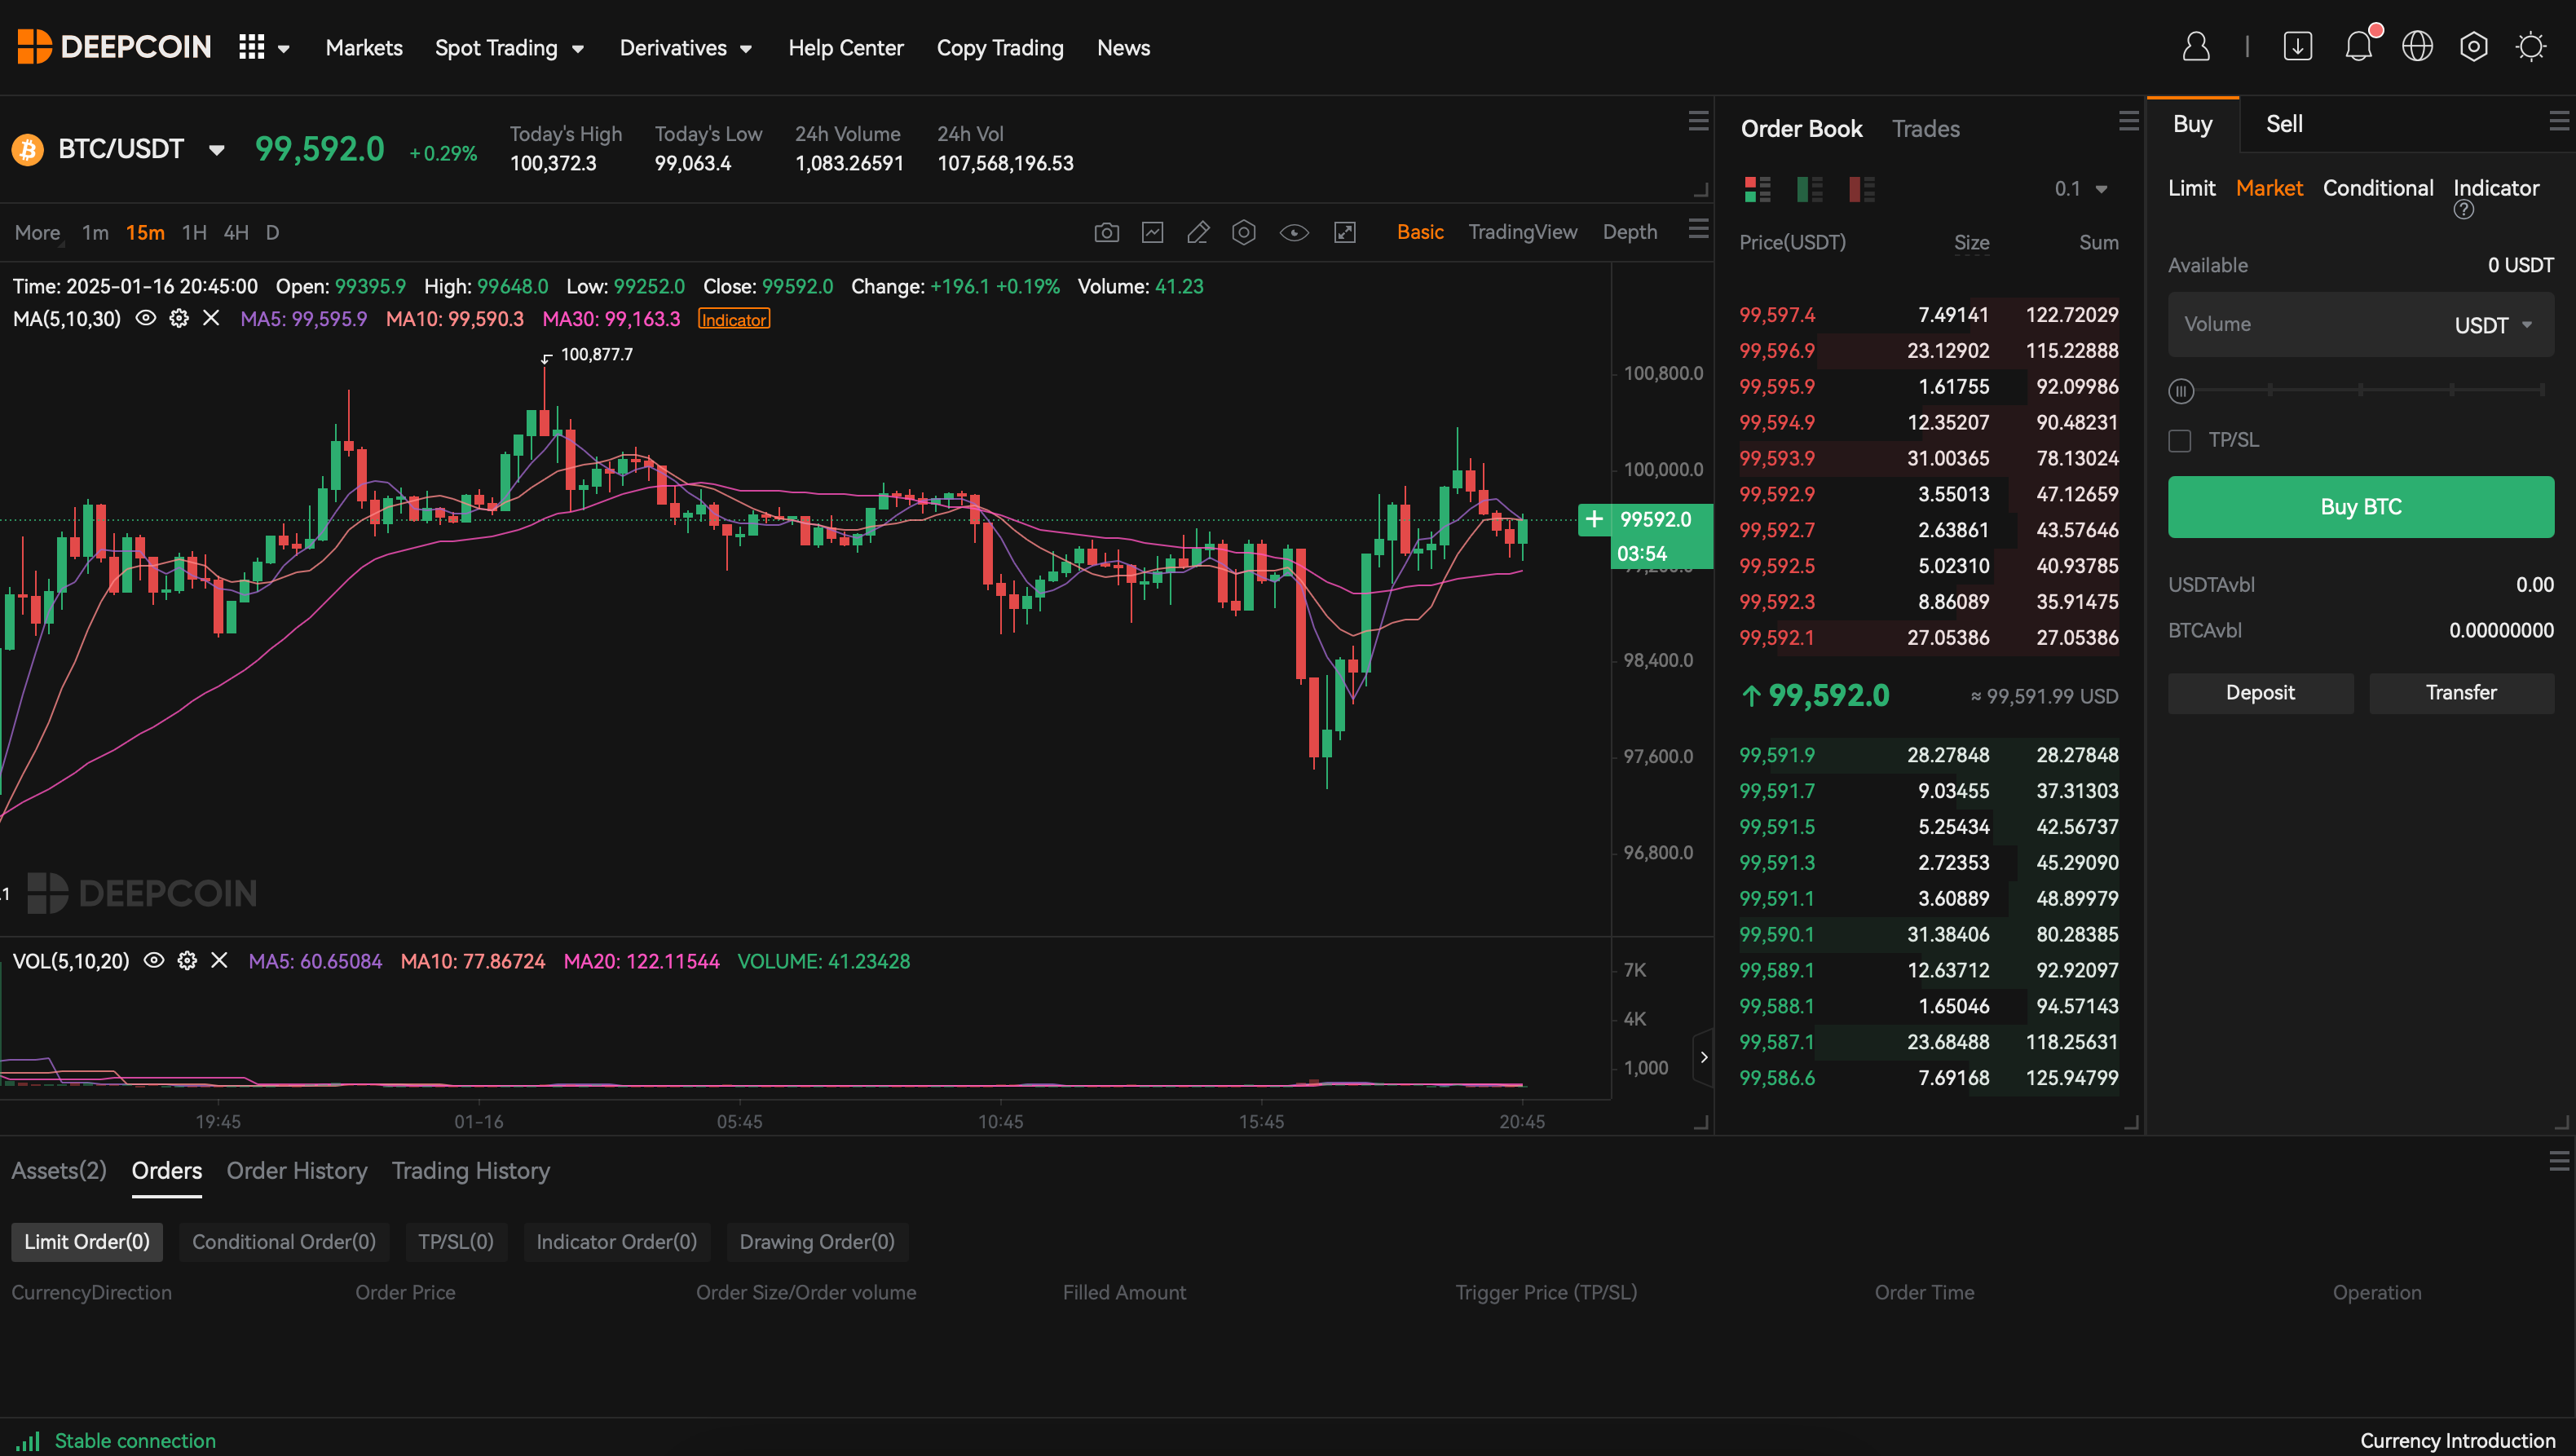Click the download app icon in header
Image resolution: width=2576 pixels, height=1456 pixels.
pyautogui.click(x=2298, y=47)
